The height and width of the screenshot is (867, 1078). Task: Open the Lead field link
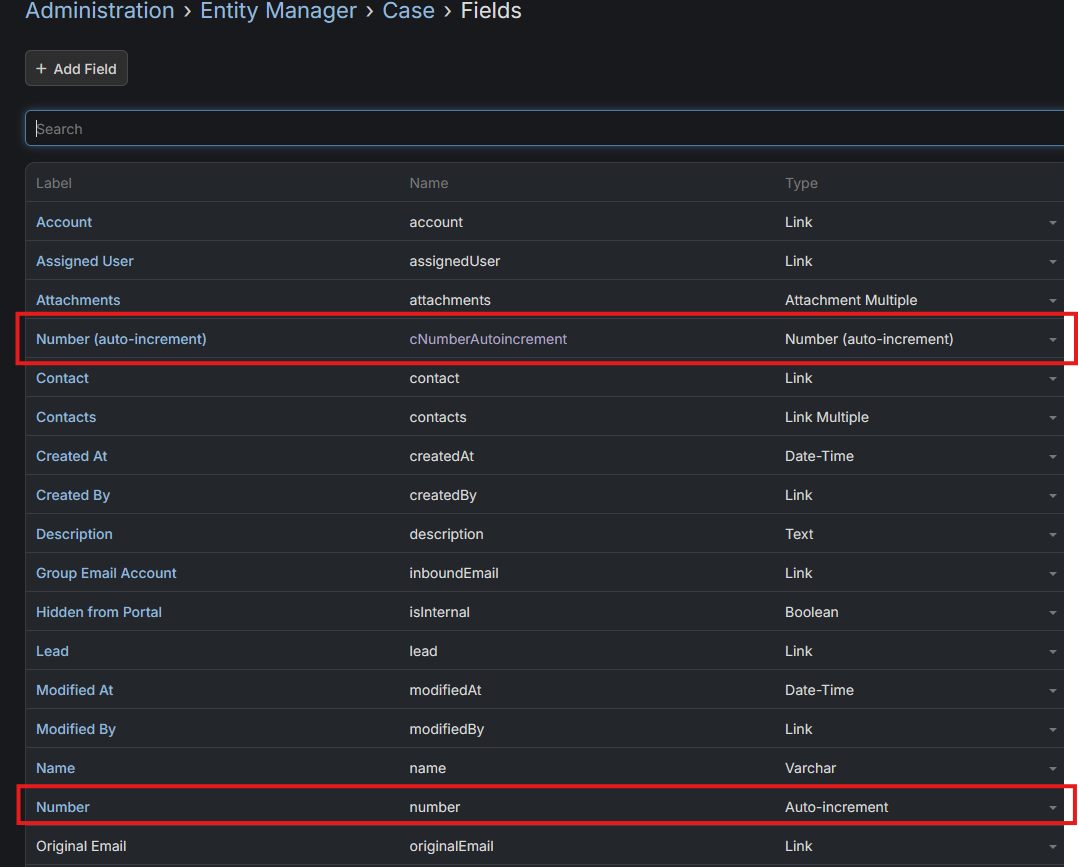52,651
